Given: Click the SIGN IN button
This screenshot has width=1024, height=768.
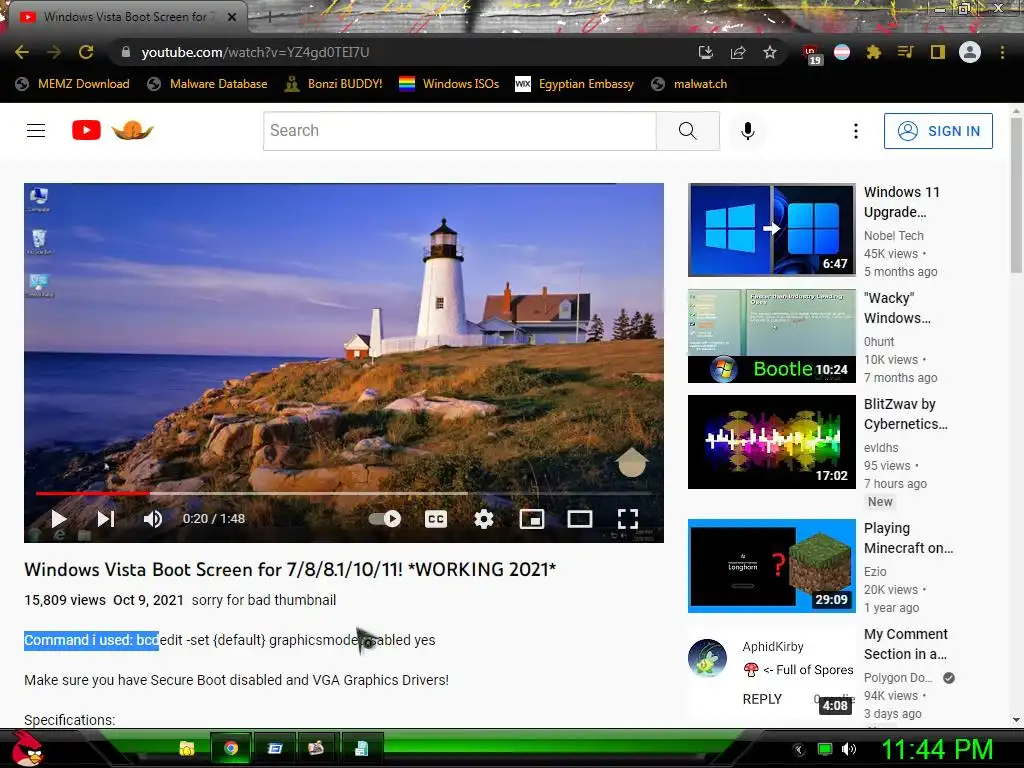Looking at the screenshot, I should click(x=938, y=131).
